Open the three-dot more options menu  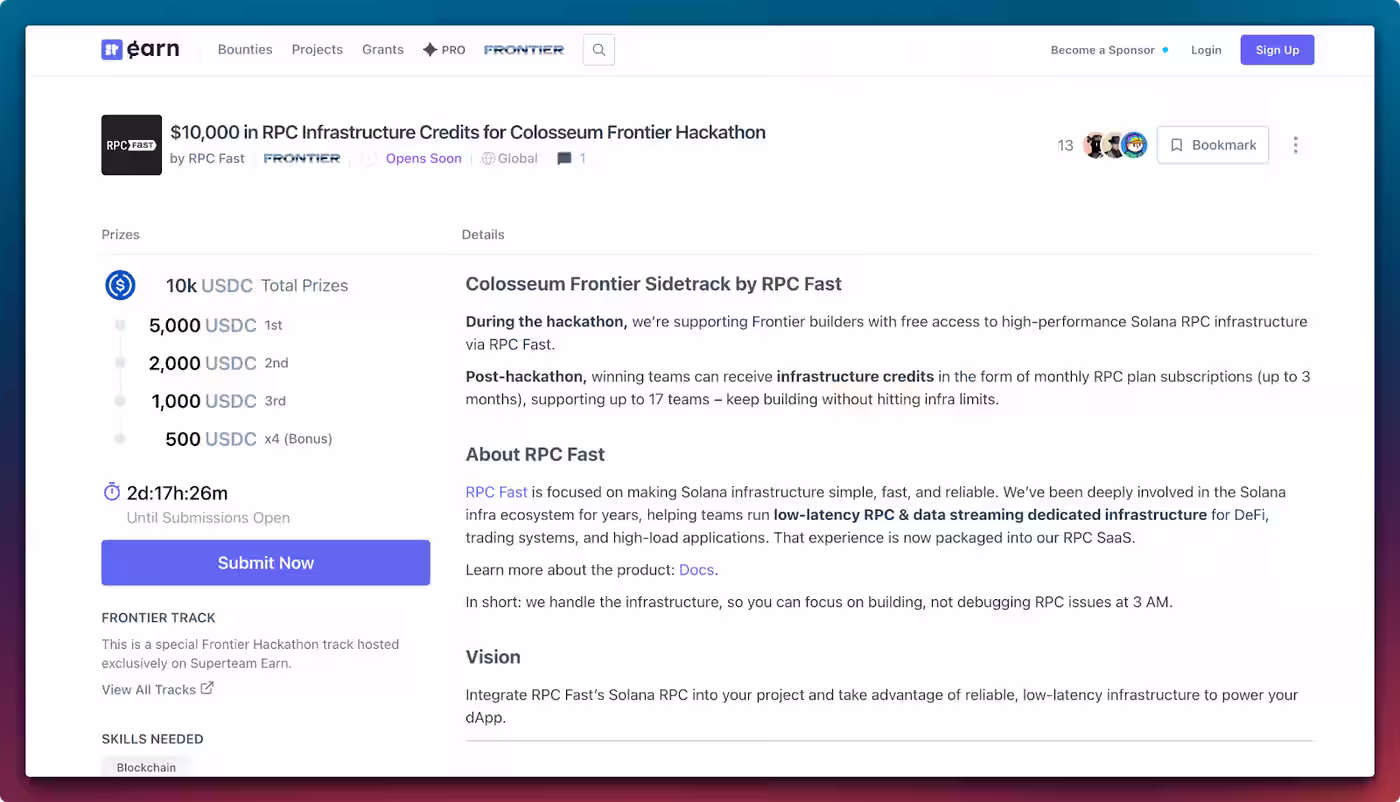(x=1295, y=145)
